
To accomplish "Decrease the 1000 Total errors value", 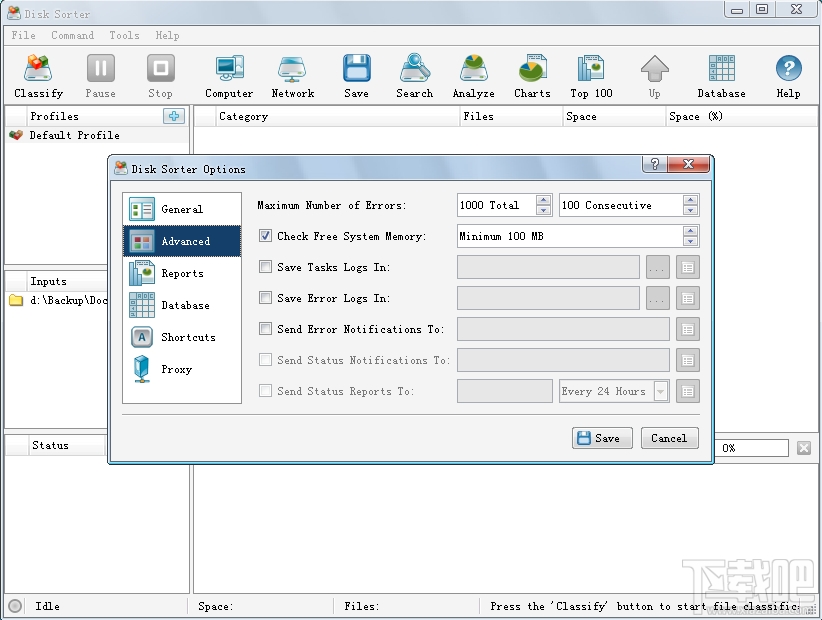I will [x=544, y=210].
